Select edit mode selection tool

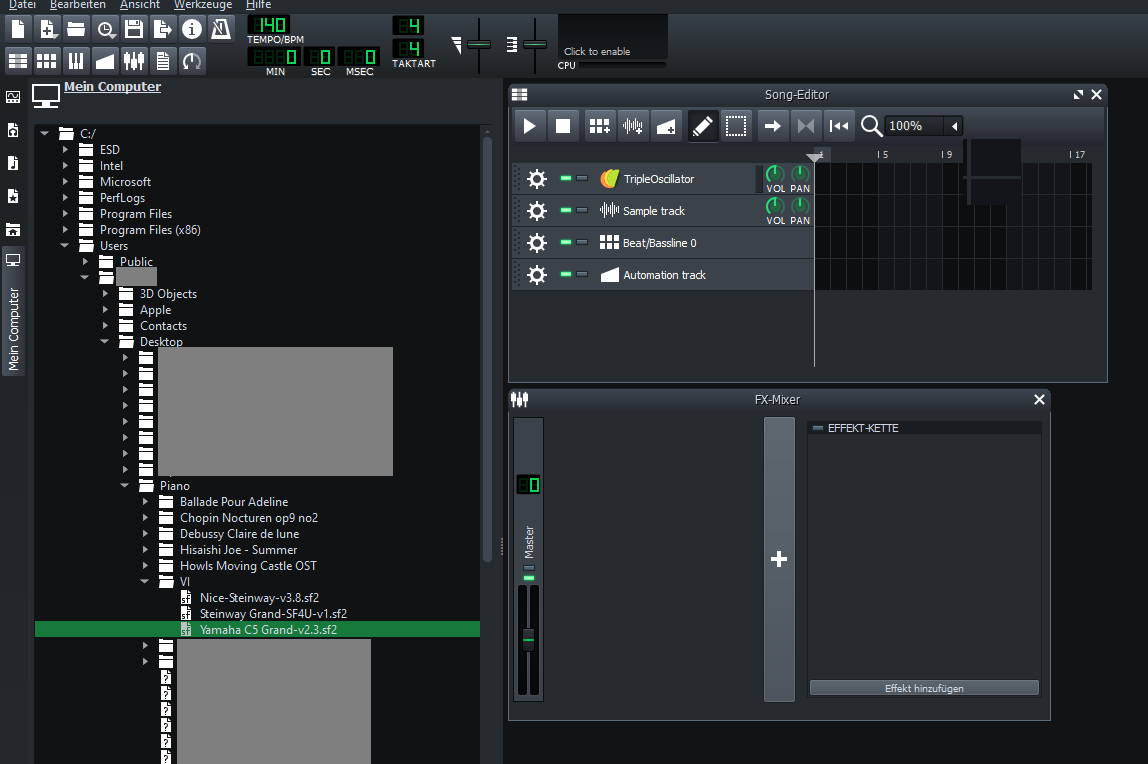[x=736, y=126]
